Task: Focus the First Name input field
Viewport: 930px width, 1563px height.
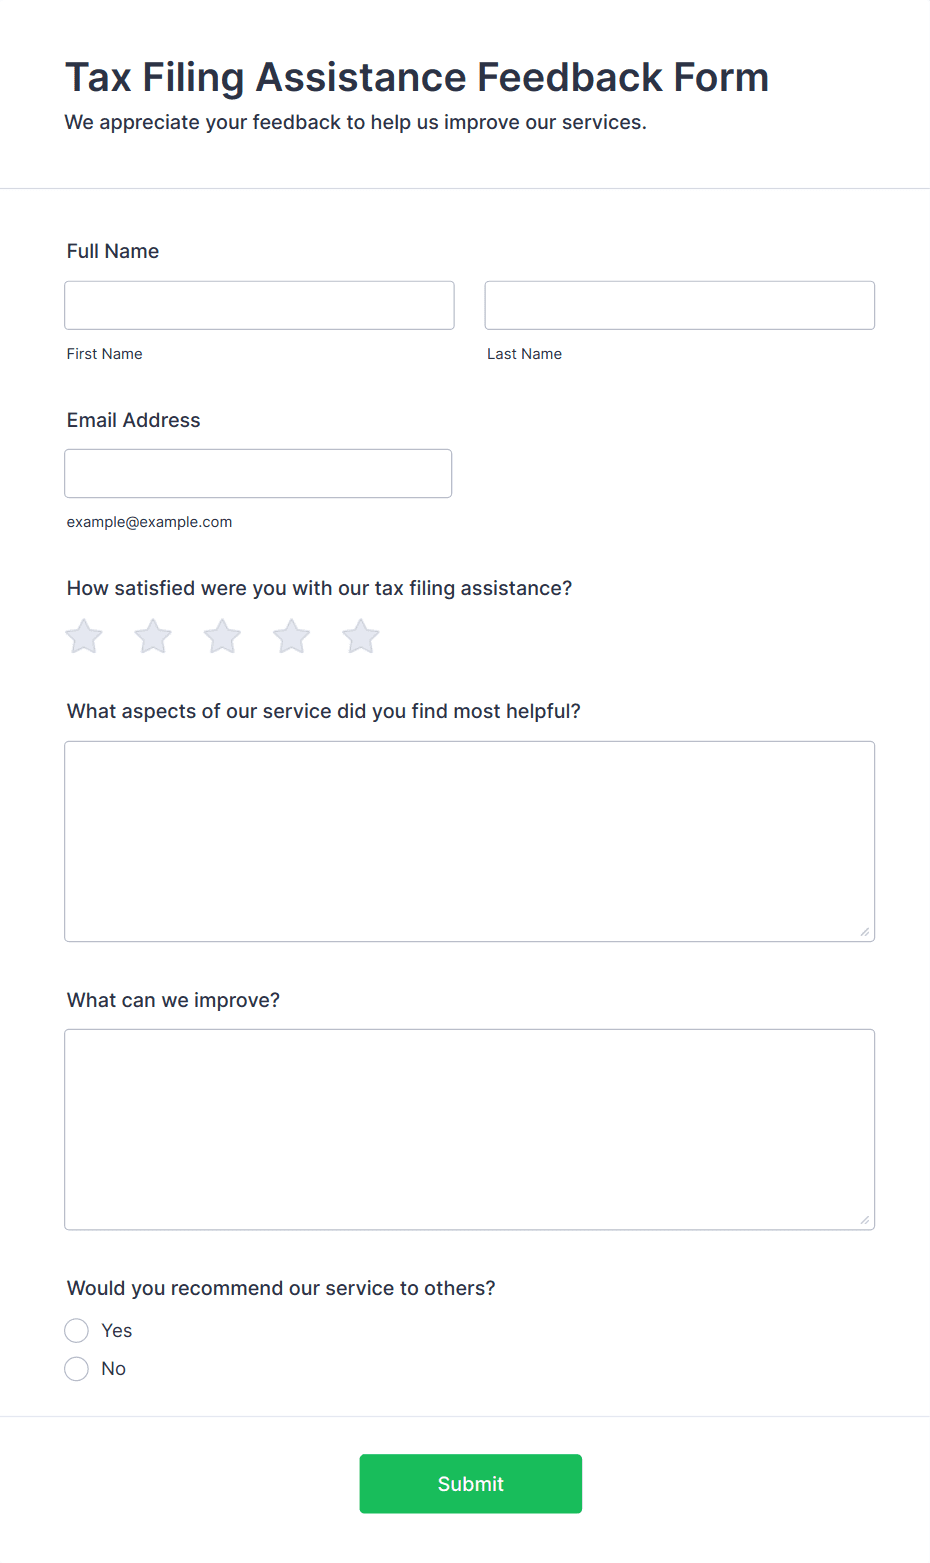Action: coord(259,305)
